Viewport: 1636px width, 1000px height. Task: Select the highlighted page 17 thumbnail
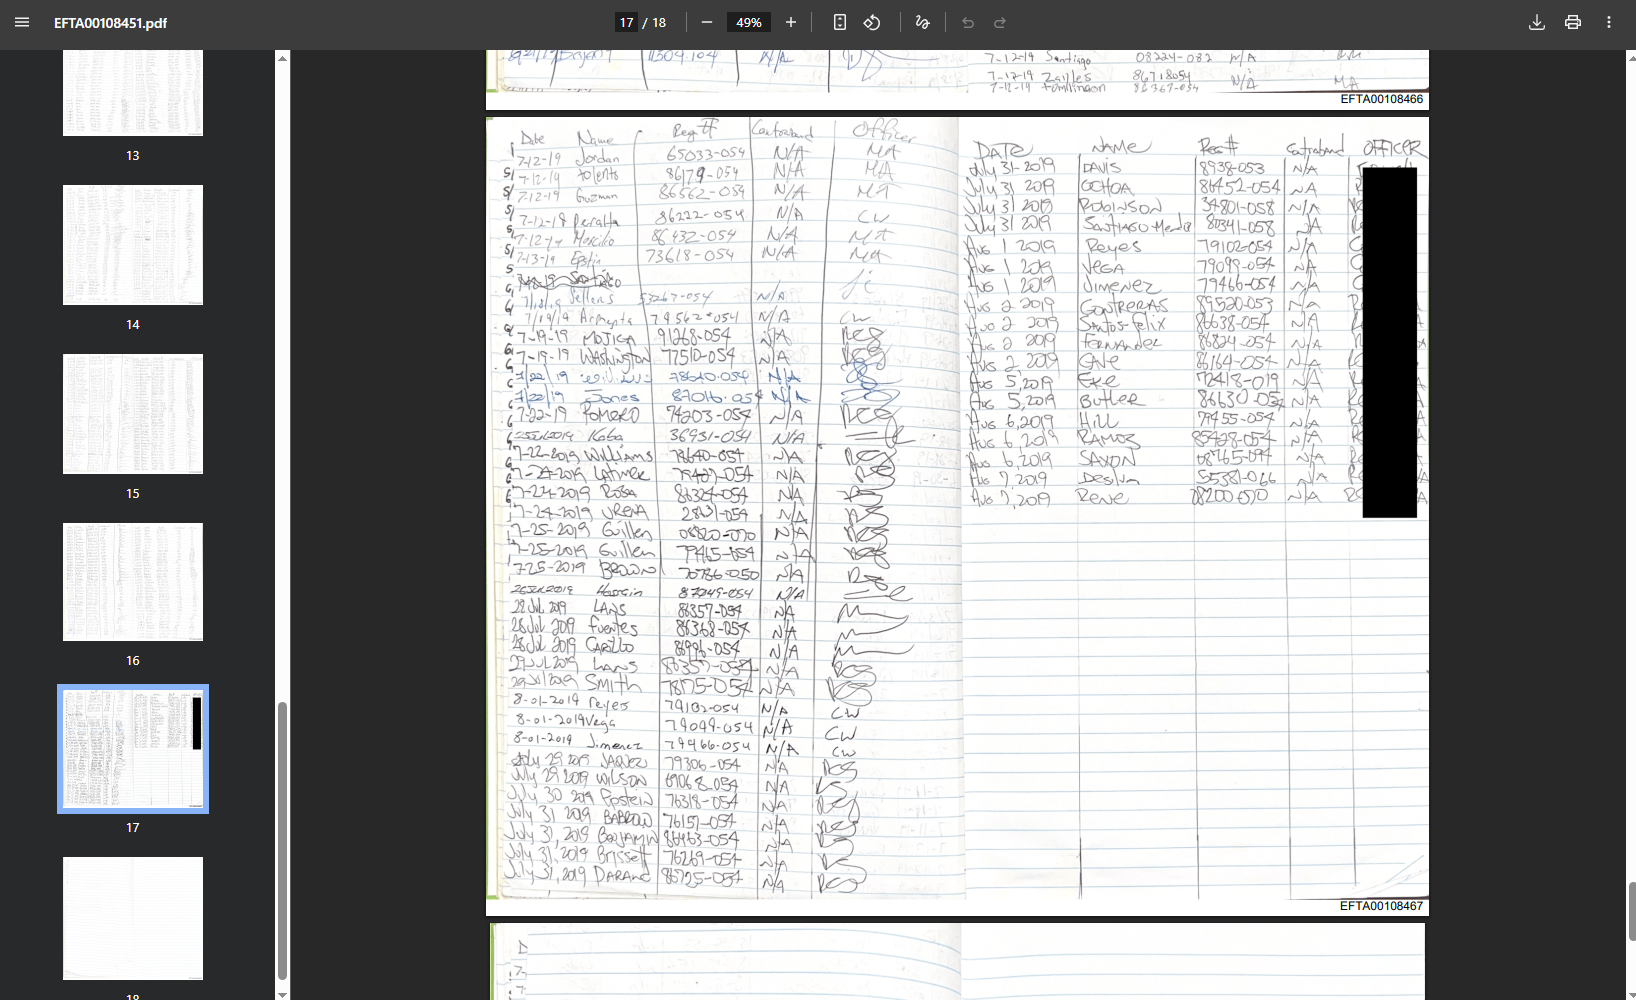[133, 749]
